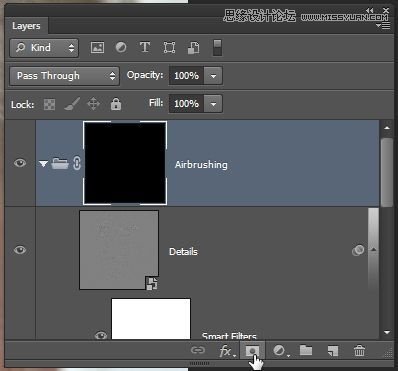Screen dimensions: 398x371
Task: Open the Pass Through blend mode dropdown
Action: click(64, 76)
